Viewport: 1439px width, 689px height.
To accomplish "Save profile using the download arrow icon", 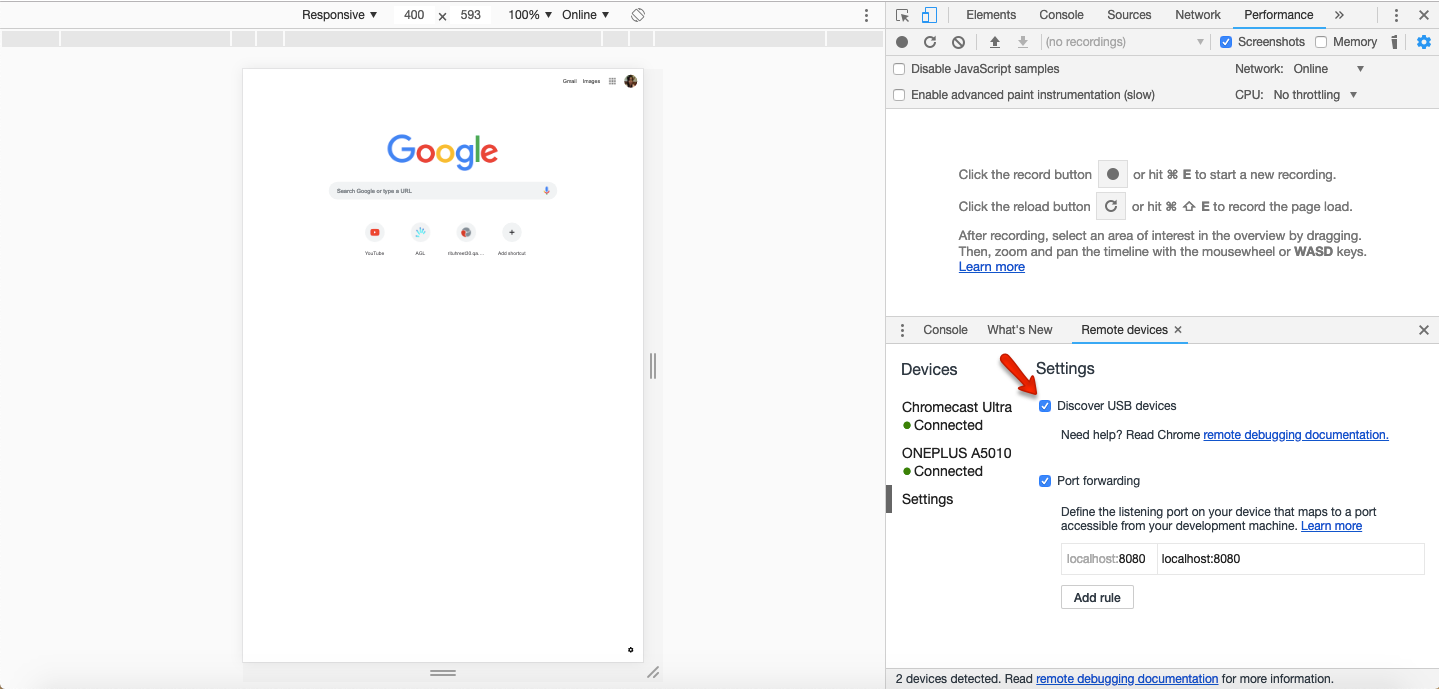I will pyautogui.click(x=1022, y=41).
